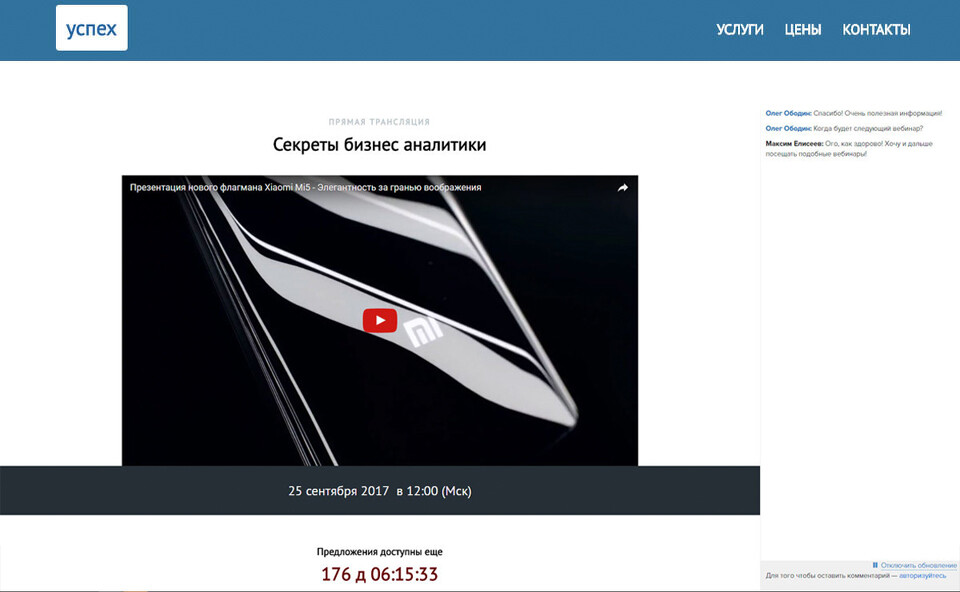Click the «Предложения доступны еще» caption
This screenshot has width=960, height=592.
380,552
